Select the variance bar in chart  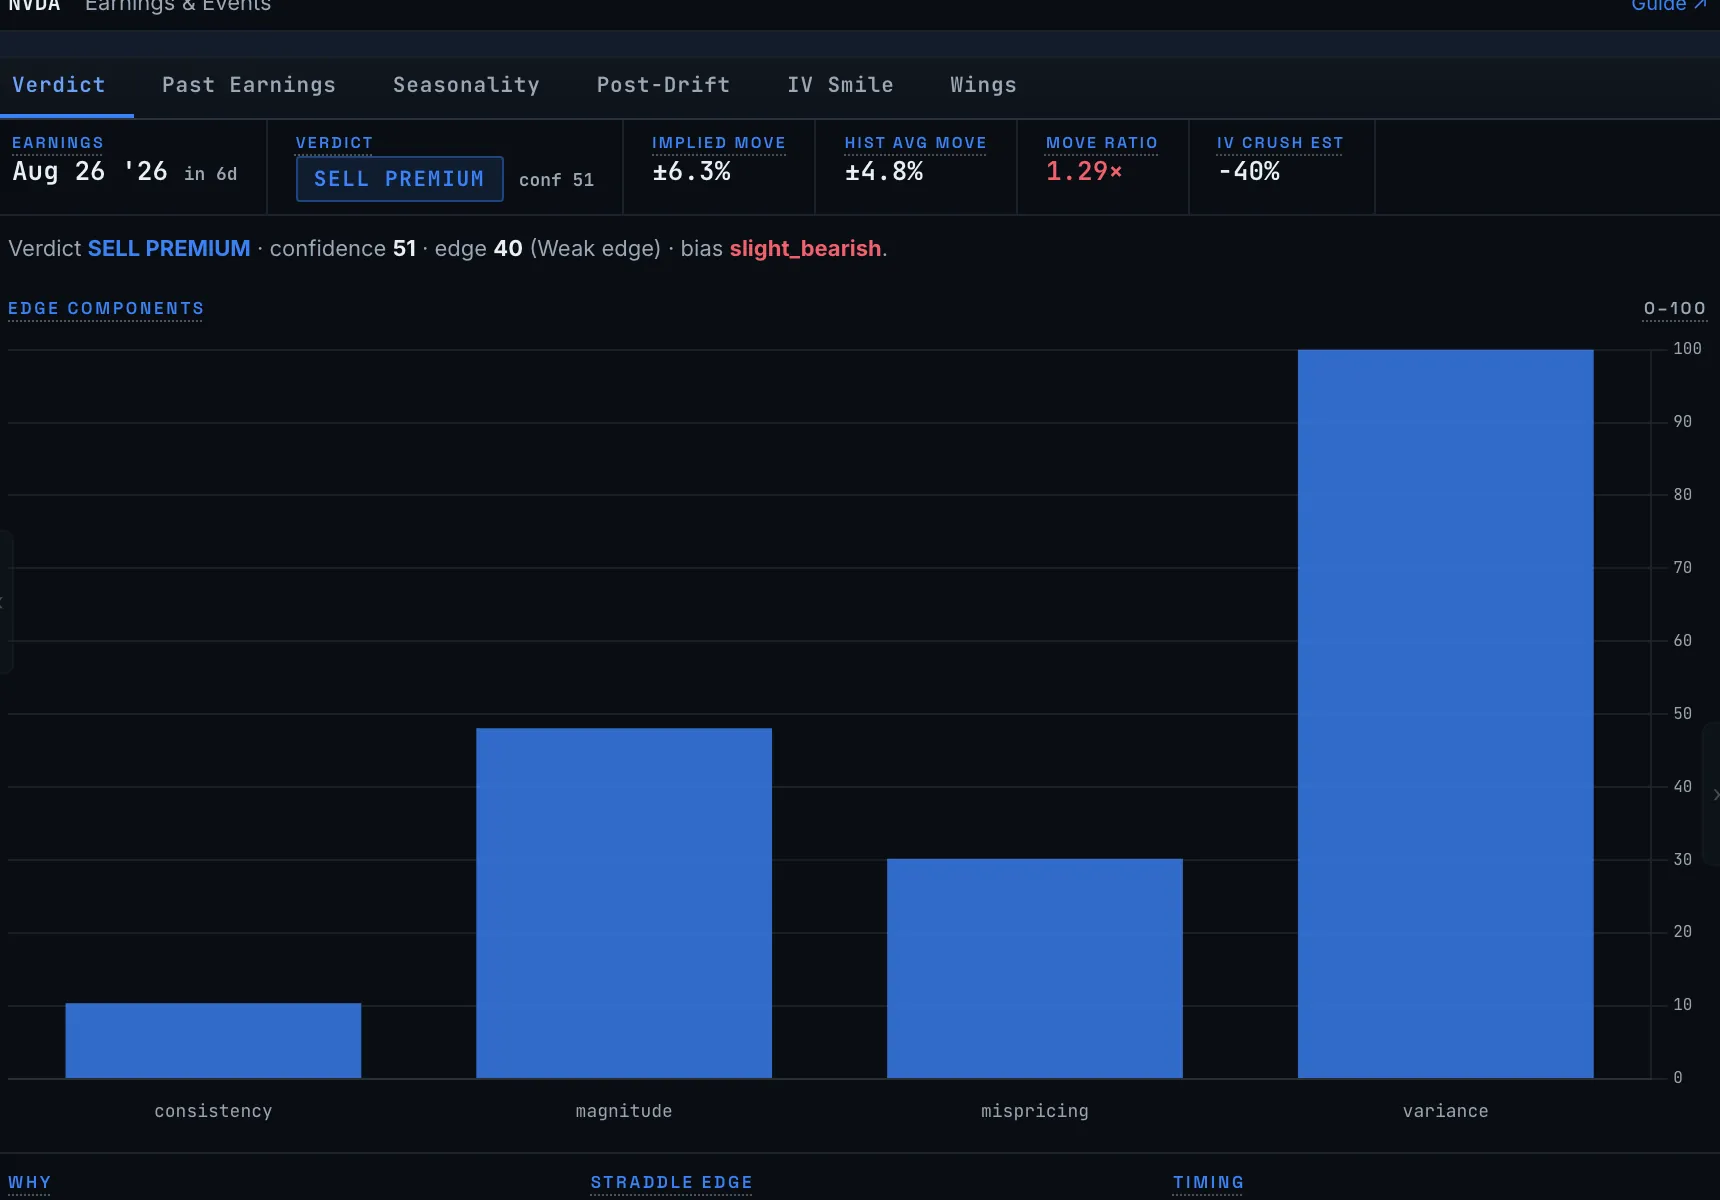click(1445, 714)
